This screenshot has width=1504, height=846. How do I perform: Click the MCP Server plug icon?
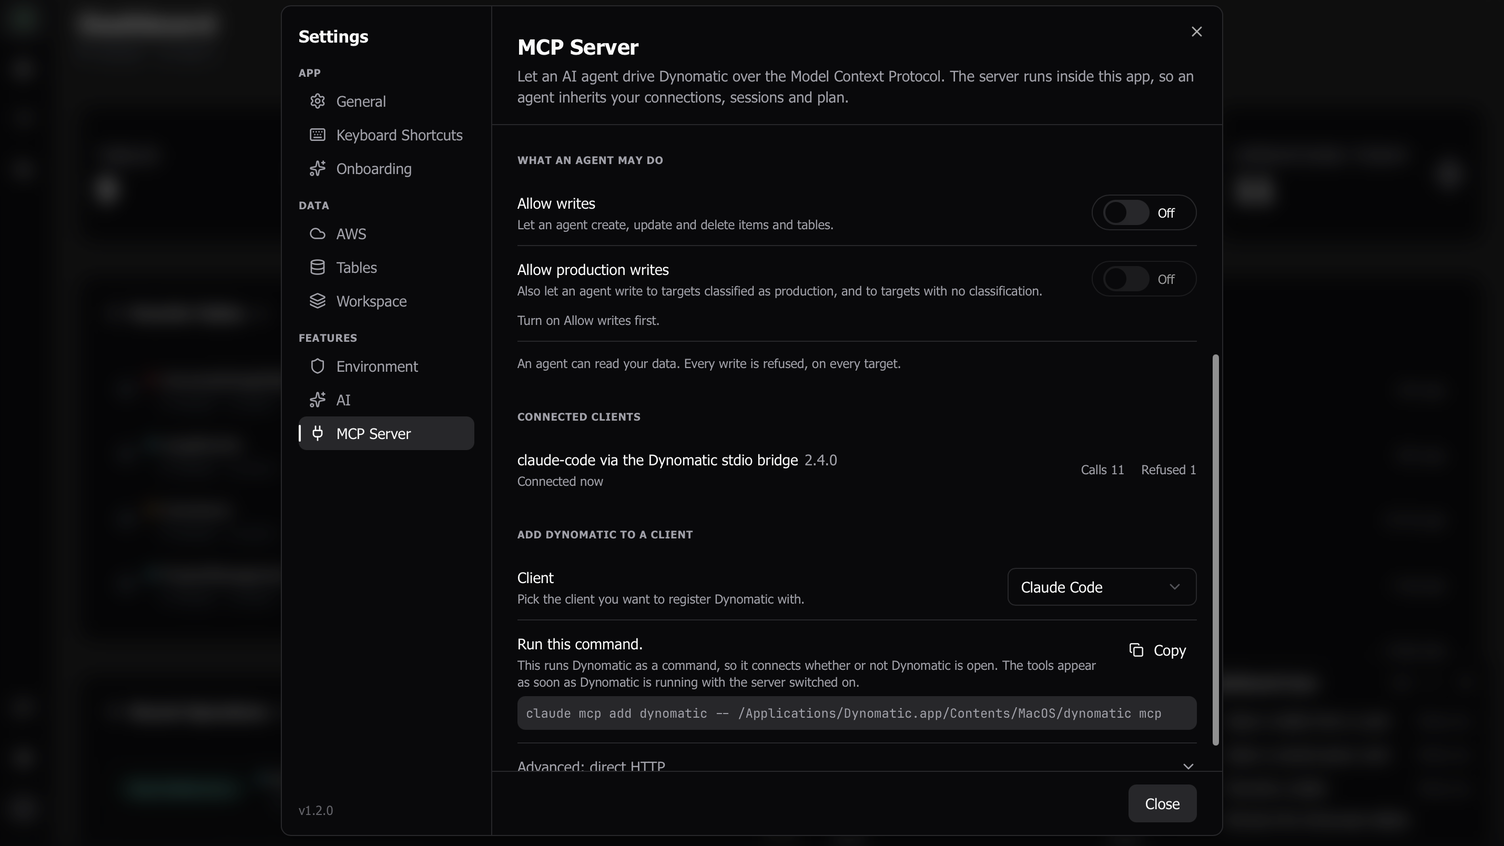317,433
